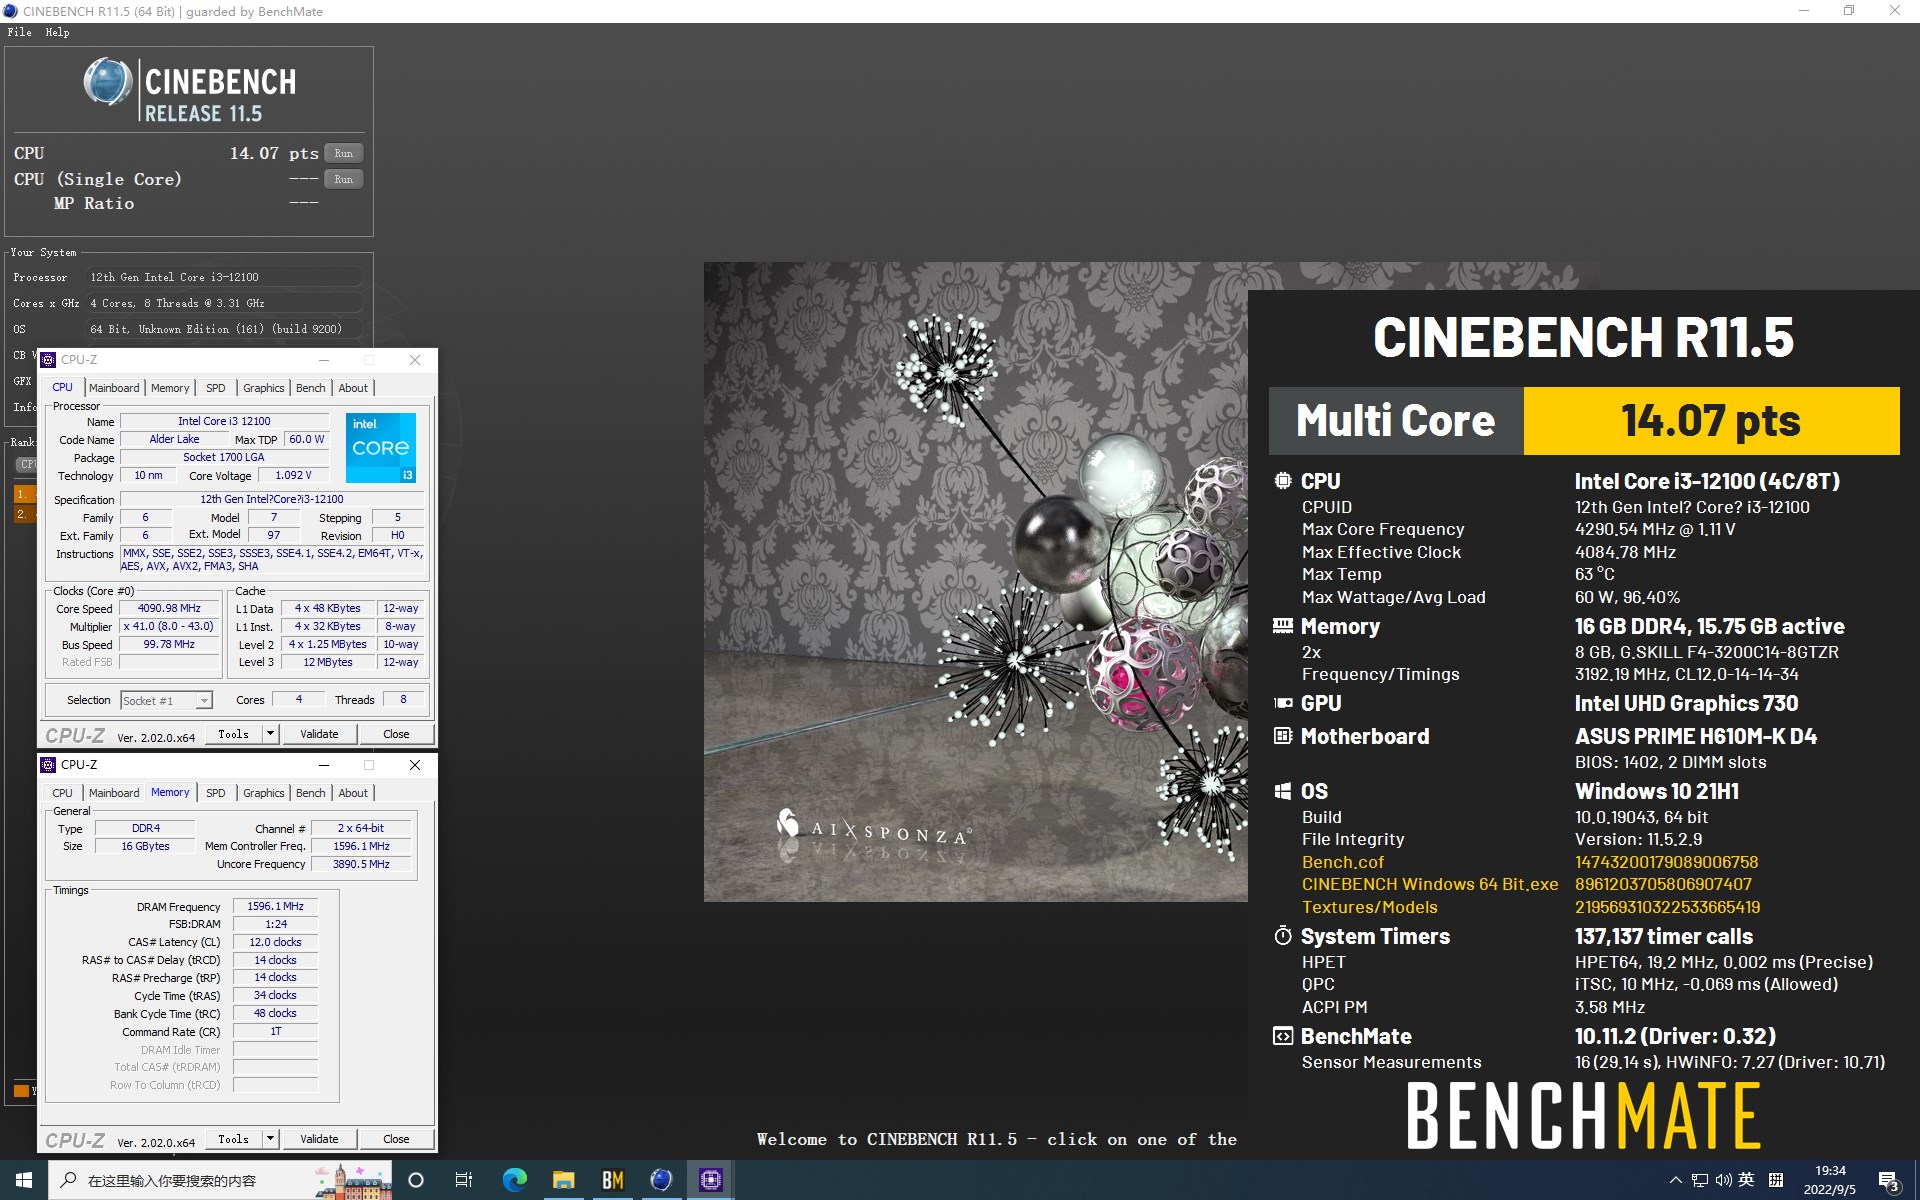Open Cortana circle icon on taskbar
Viewport: 1920px width, 1200px height.
click(416, 1180)
